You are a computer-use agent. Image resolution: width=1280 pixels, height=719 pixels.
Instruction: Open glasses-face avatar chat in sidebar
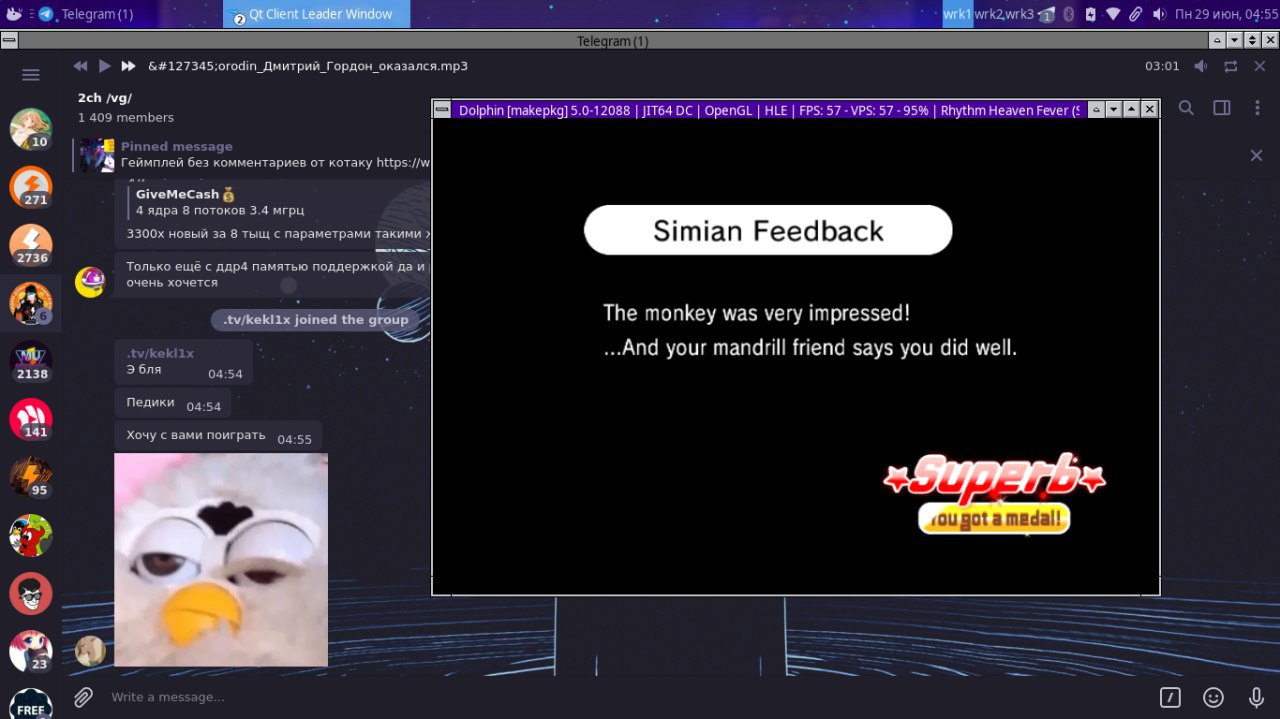[x=31, y=593]
